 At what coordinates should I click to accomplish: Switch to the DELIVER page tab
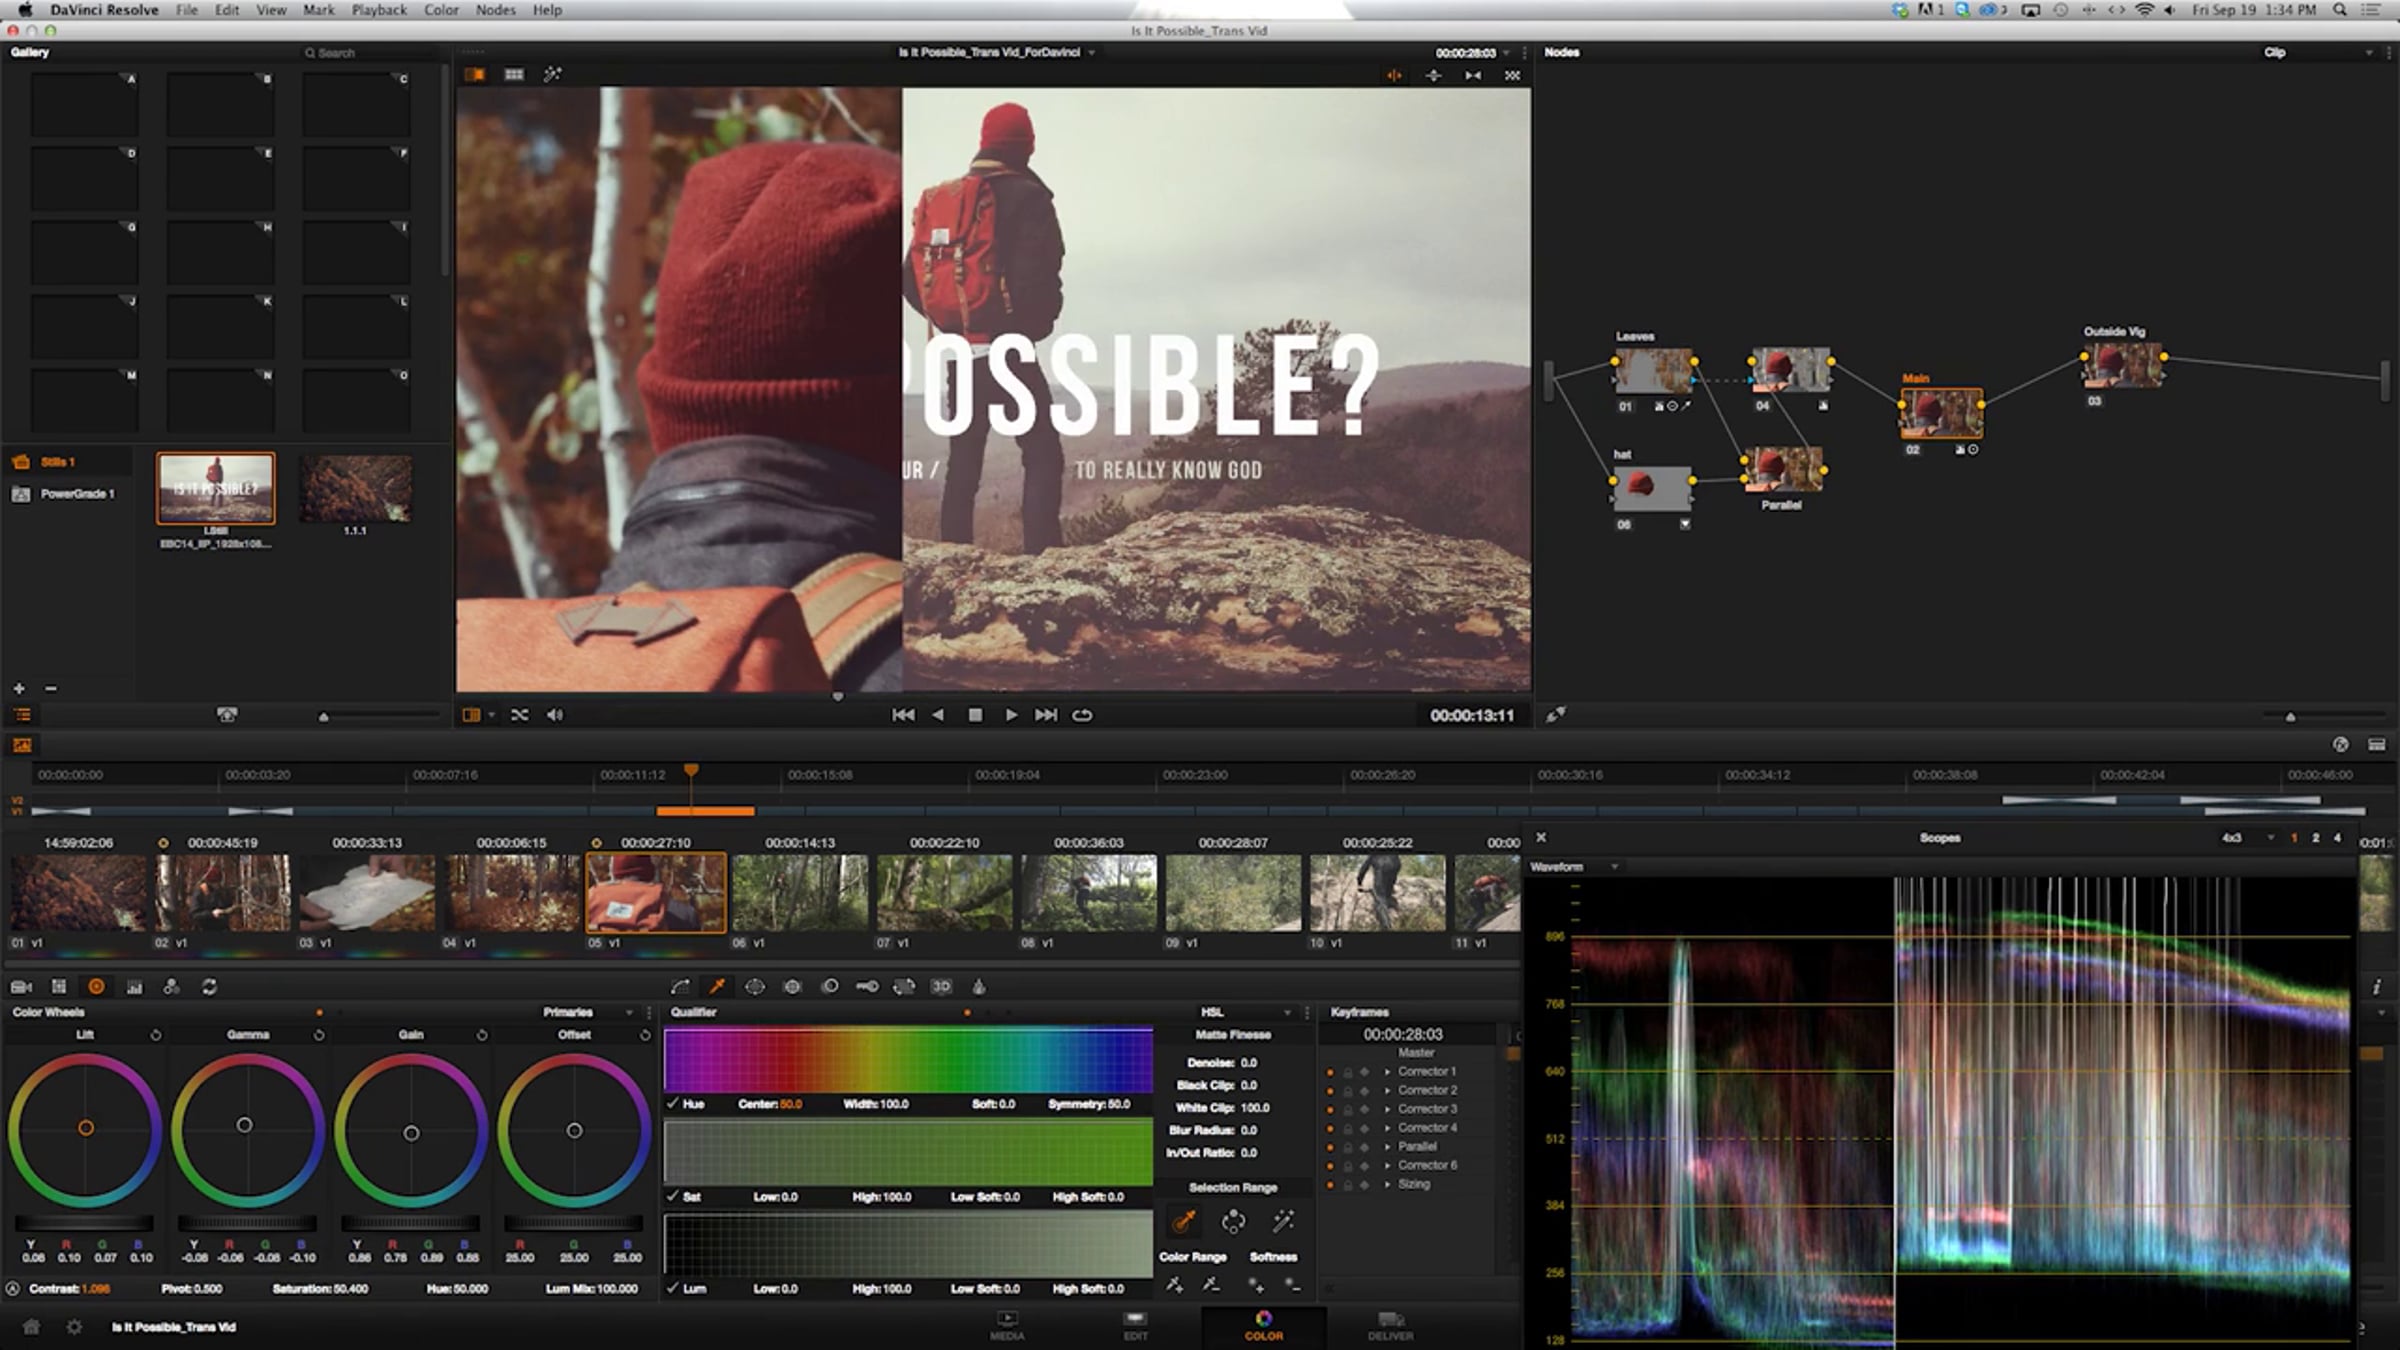tap(1391, 1326)
